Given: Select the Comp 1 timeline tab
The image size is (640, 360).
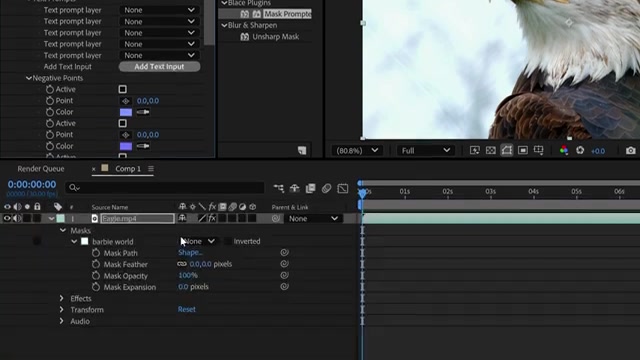Looking at the screenshot, I should 128,169.
